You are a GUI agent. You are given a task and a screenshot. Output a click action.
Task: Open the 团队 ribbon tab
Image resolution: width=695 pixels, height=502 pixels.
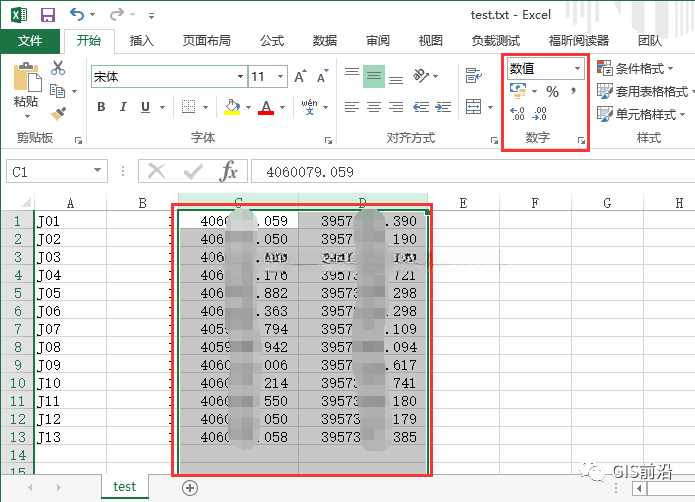(649, 41)
